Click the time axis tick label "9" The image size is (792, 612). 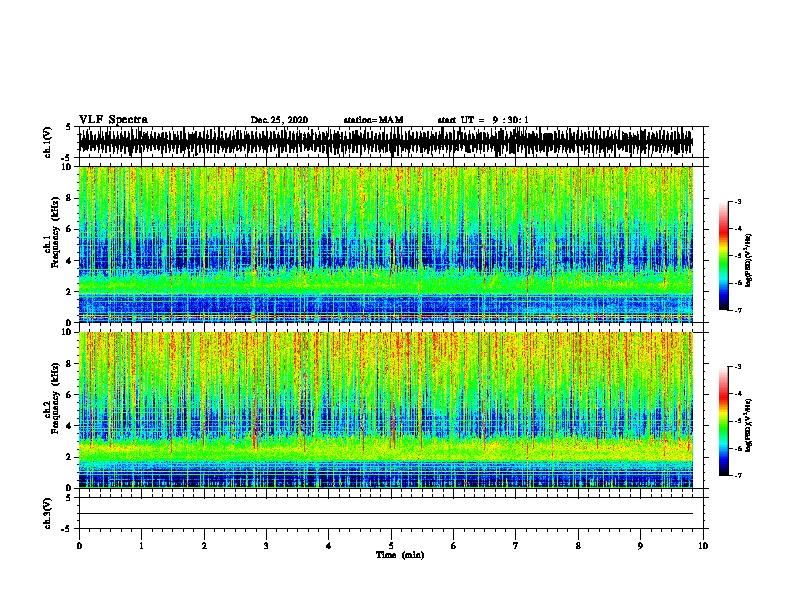tap(640, 546)
